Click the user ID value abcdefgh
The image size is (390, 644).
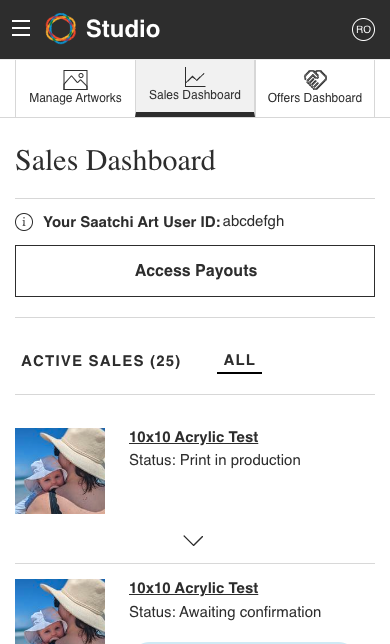tap(253, 221)
